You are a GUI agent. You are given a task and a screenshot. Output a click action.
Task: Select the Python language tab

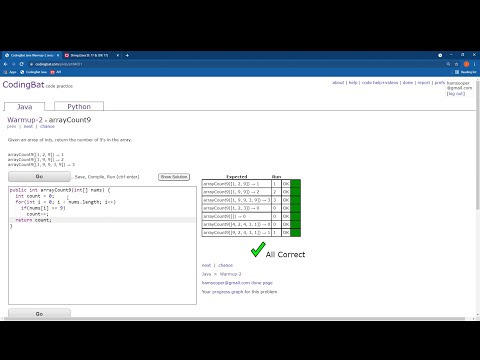[79, 106]
